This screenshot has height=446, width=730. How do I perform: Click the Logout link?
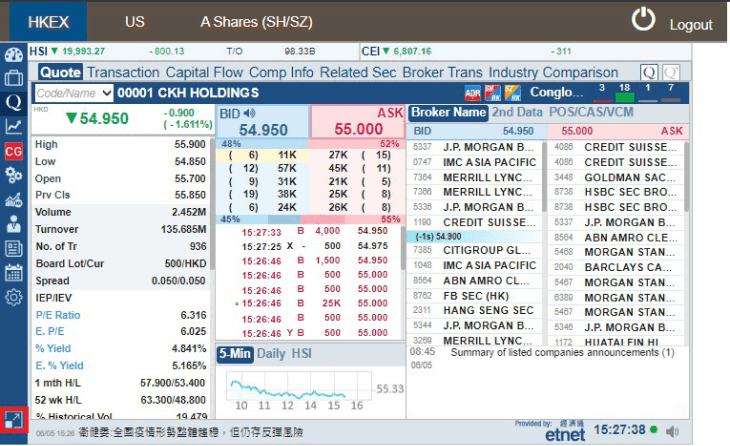[x=691, y=25]
